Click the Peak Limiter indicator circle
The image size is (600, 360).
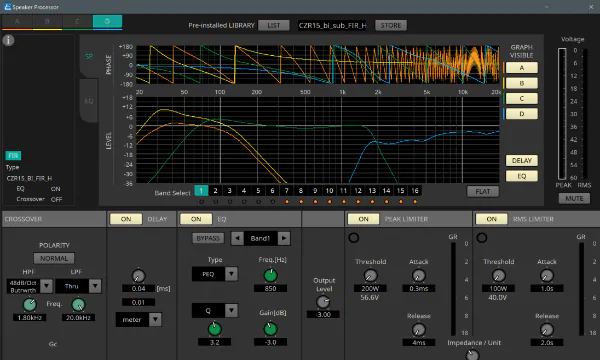354,238
